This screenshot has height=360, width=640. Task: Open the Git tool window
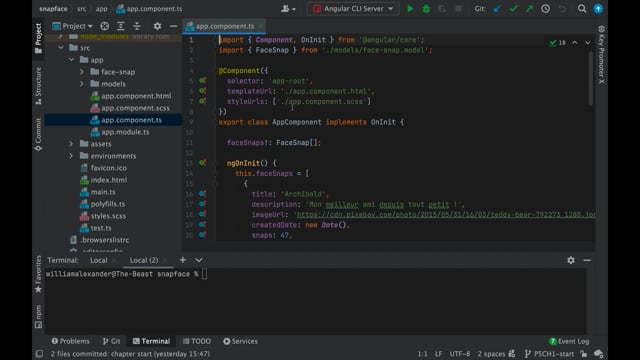click(111, 341)
